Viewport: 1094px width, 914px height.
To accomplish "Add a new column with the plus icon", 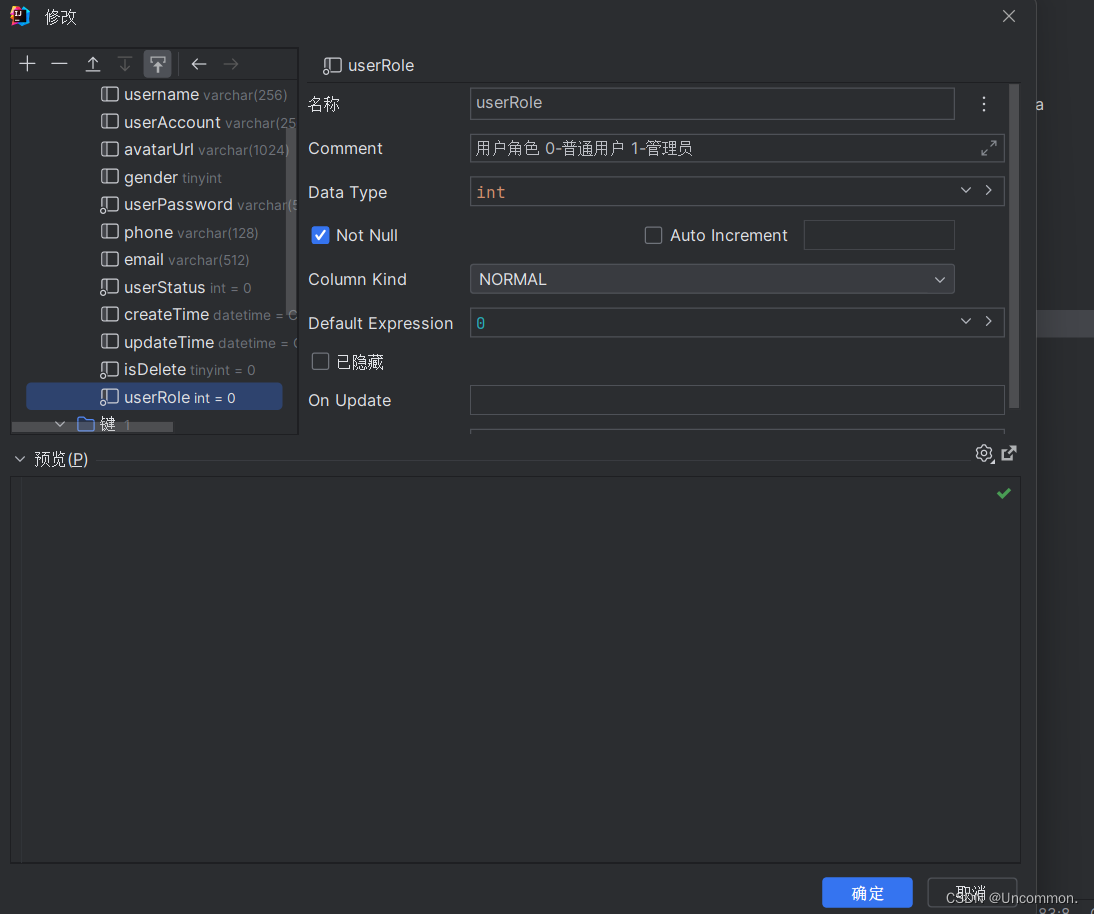I will tap(27, 63).
